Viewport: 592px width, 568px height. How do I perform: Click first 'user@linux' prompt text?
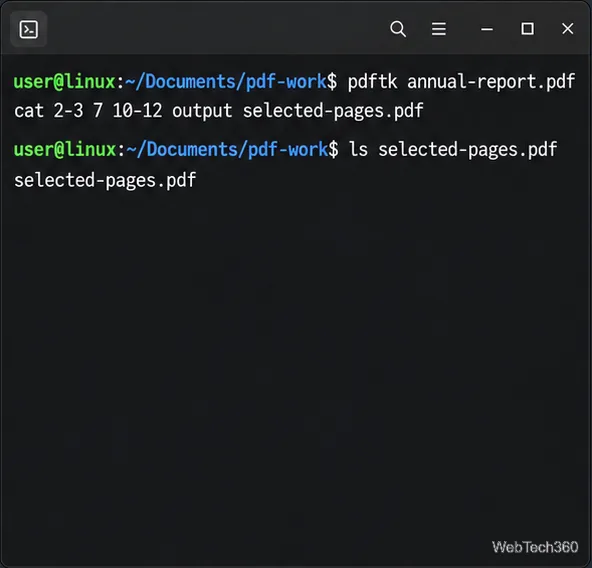click(x=65, y=82)
